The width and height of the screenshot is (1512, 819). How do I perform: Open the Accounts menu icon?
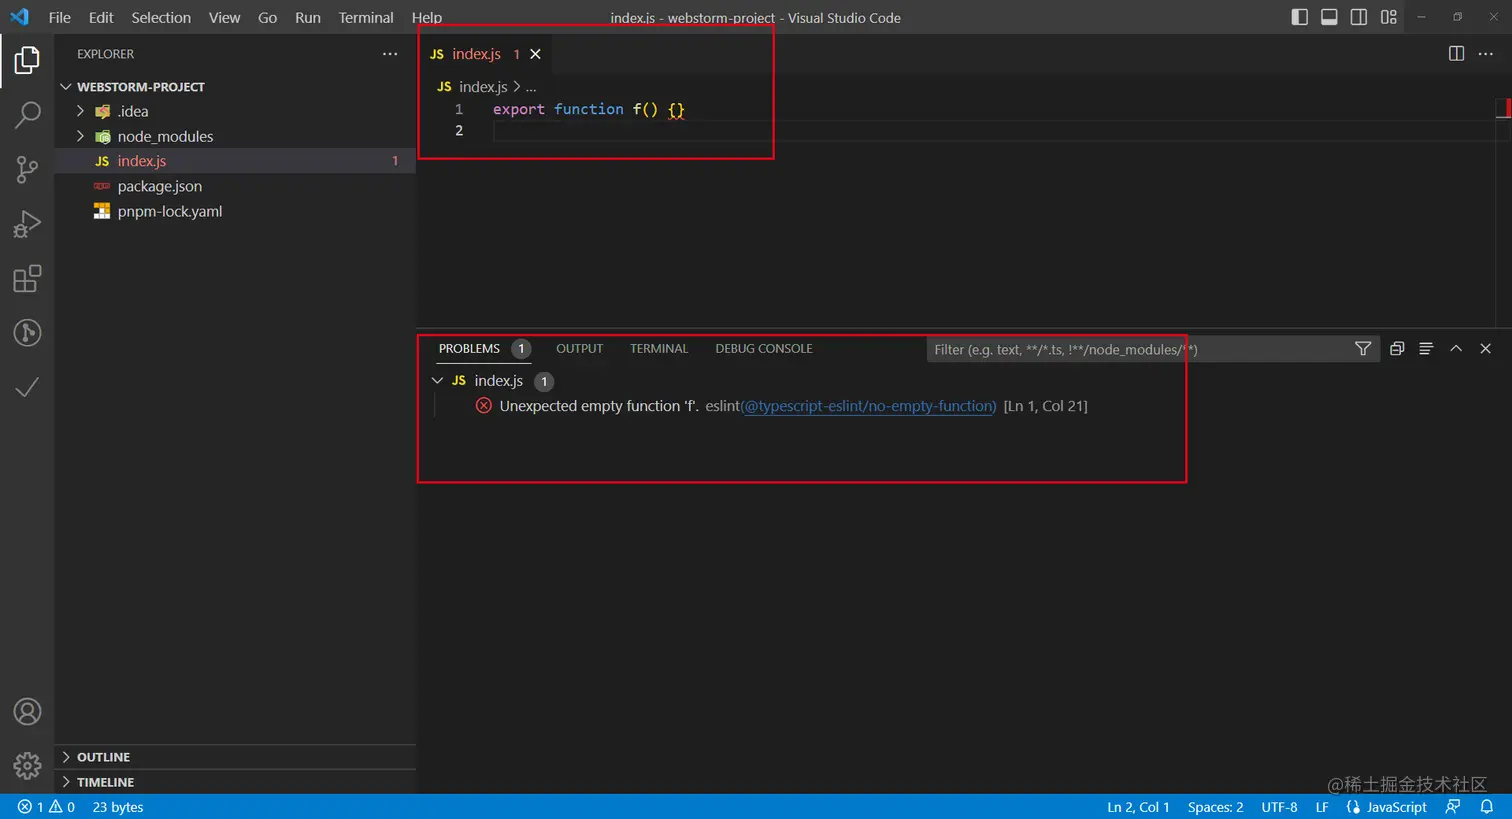[x=27, y=712]
